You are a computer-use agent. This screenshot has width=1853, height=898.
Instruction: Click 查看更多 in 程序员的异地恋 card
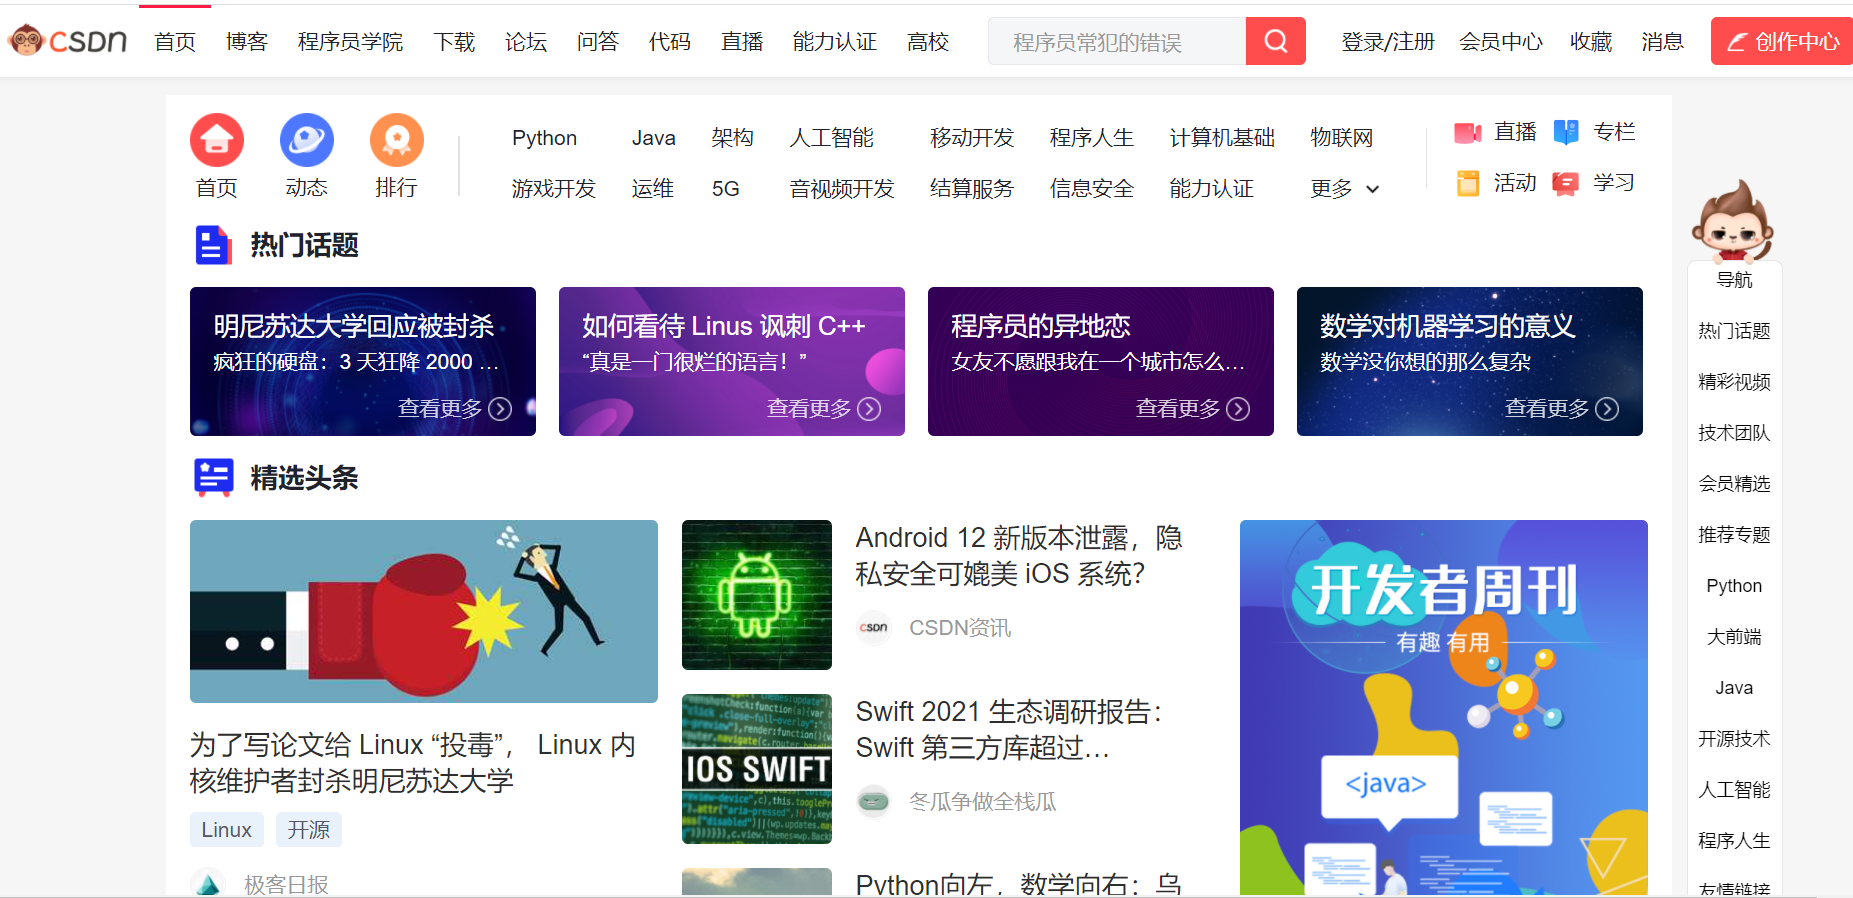1178,409
